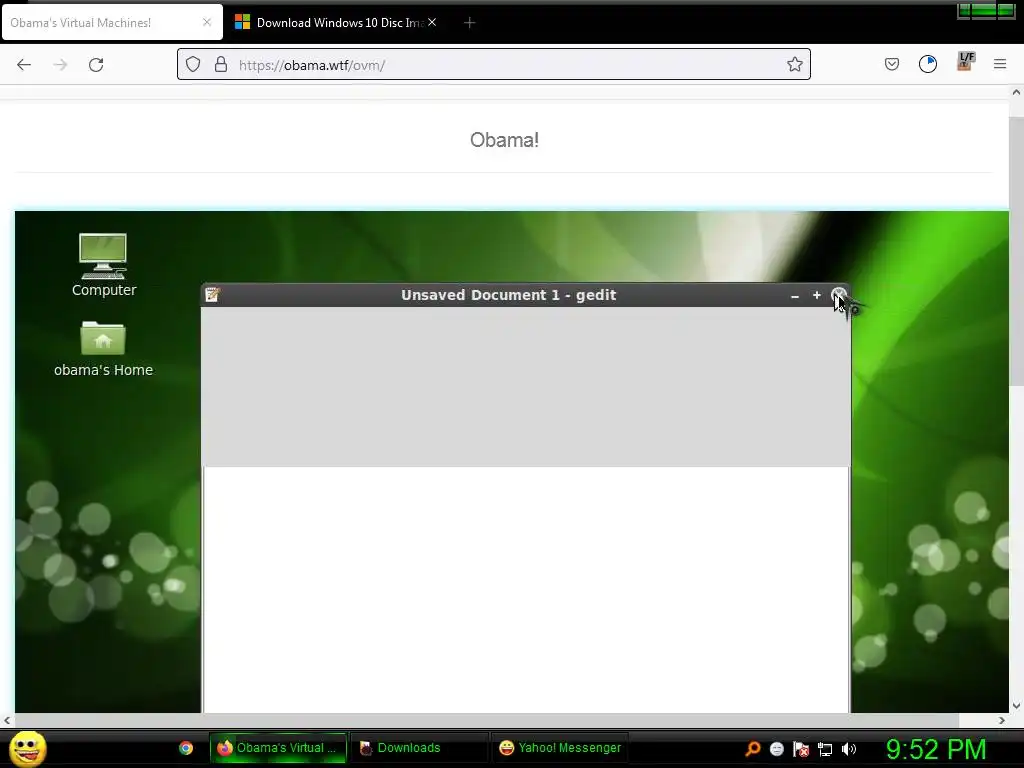Click the orange magnifier tray icon
1024x768 pixels.
(752, 748)
